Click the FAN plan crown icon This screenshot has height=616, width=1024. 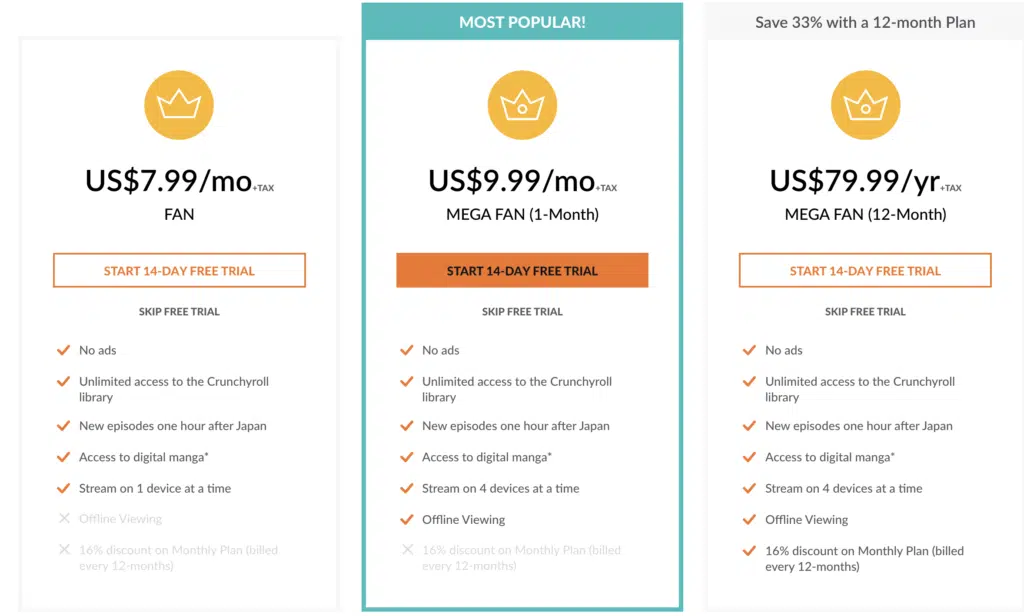179,105
